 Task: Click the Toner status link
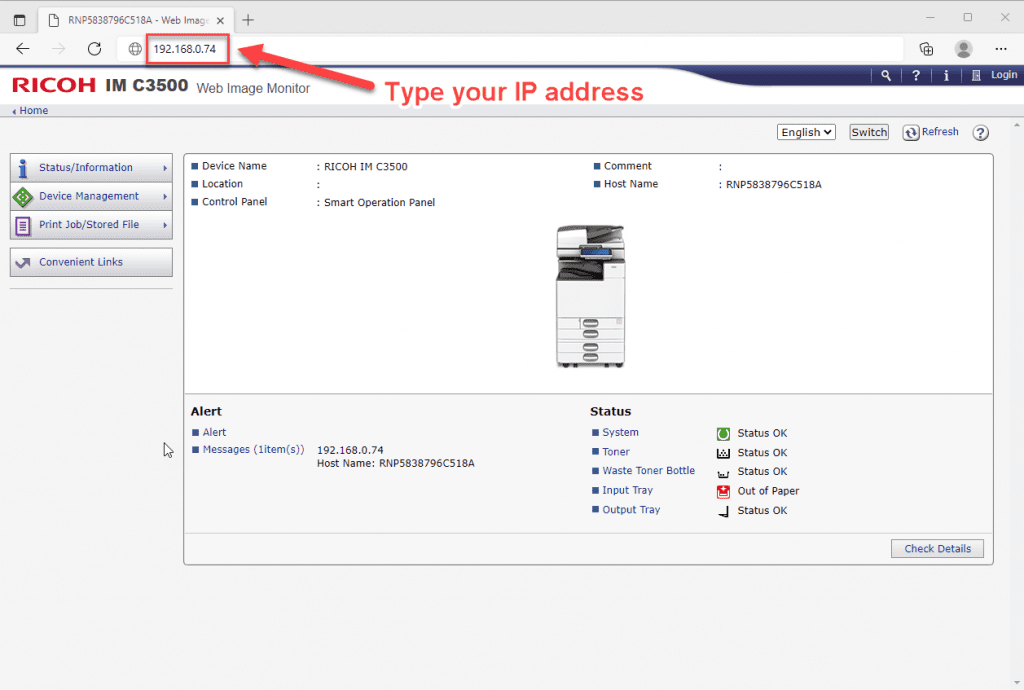616,452
